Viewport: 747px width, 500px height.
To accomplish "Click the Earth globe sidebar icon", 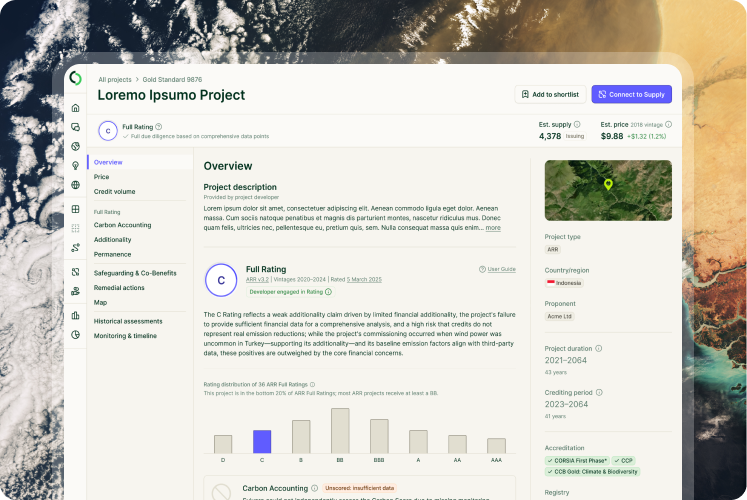I will click(75, 146).
